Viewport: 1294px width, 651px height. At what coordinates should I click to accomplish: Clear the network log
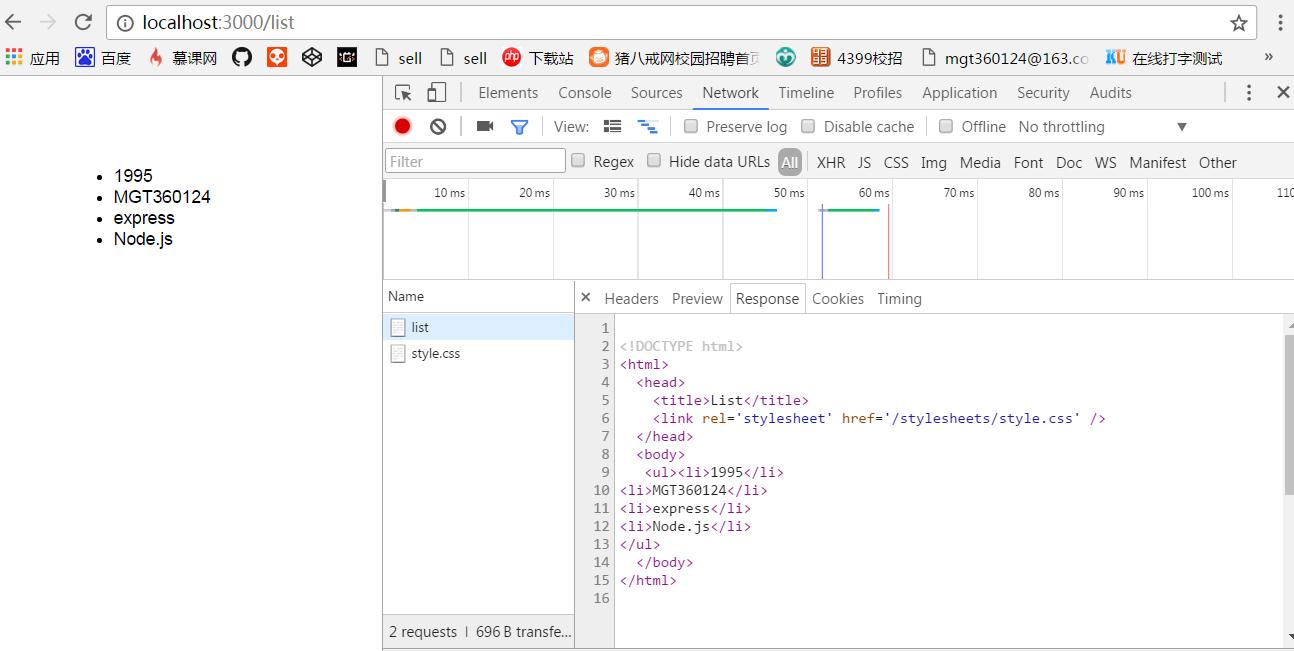click(438, 126)
